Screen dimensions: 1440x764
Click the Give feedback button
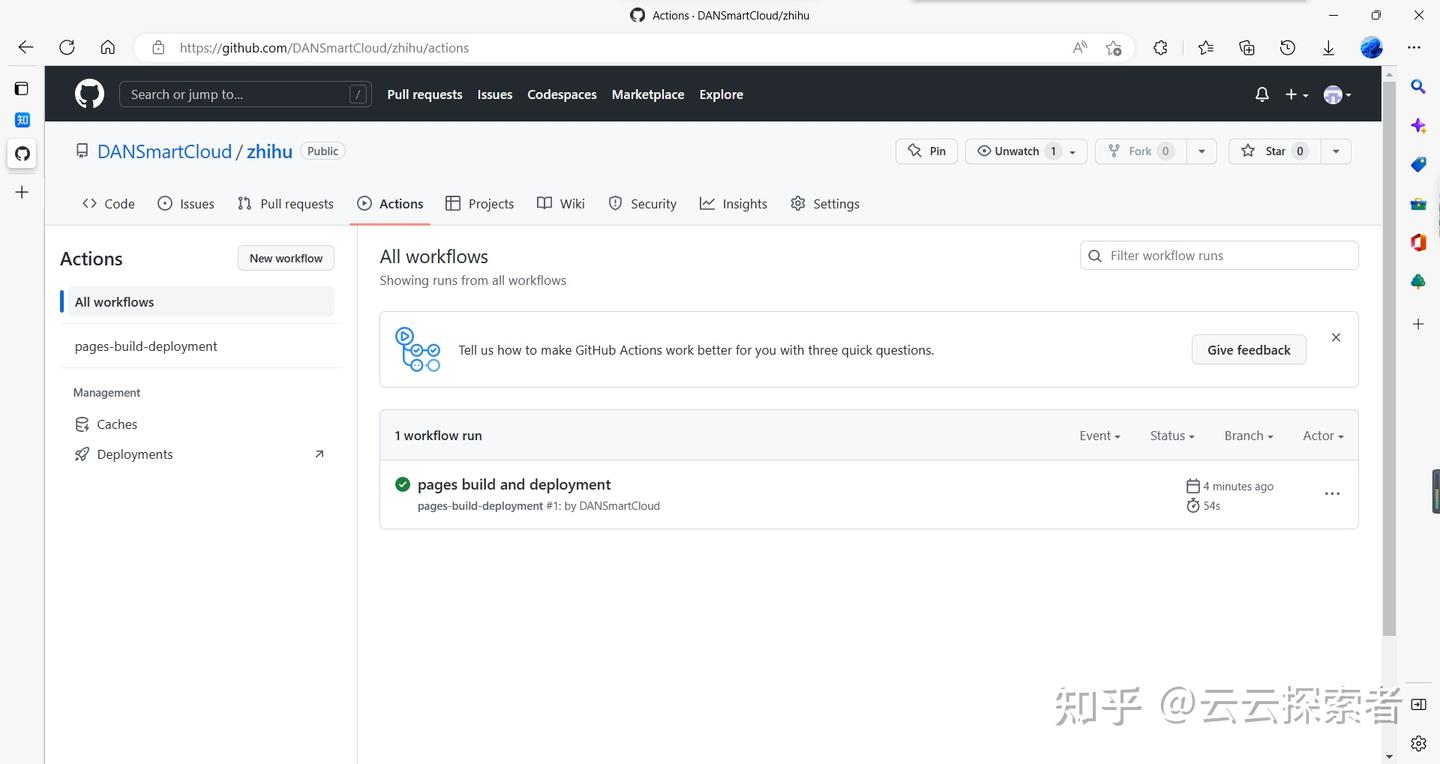point(1248,349)
